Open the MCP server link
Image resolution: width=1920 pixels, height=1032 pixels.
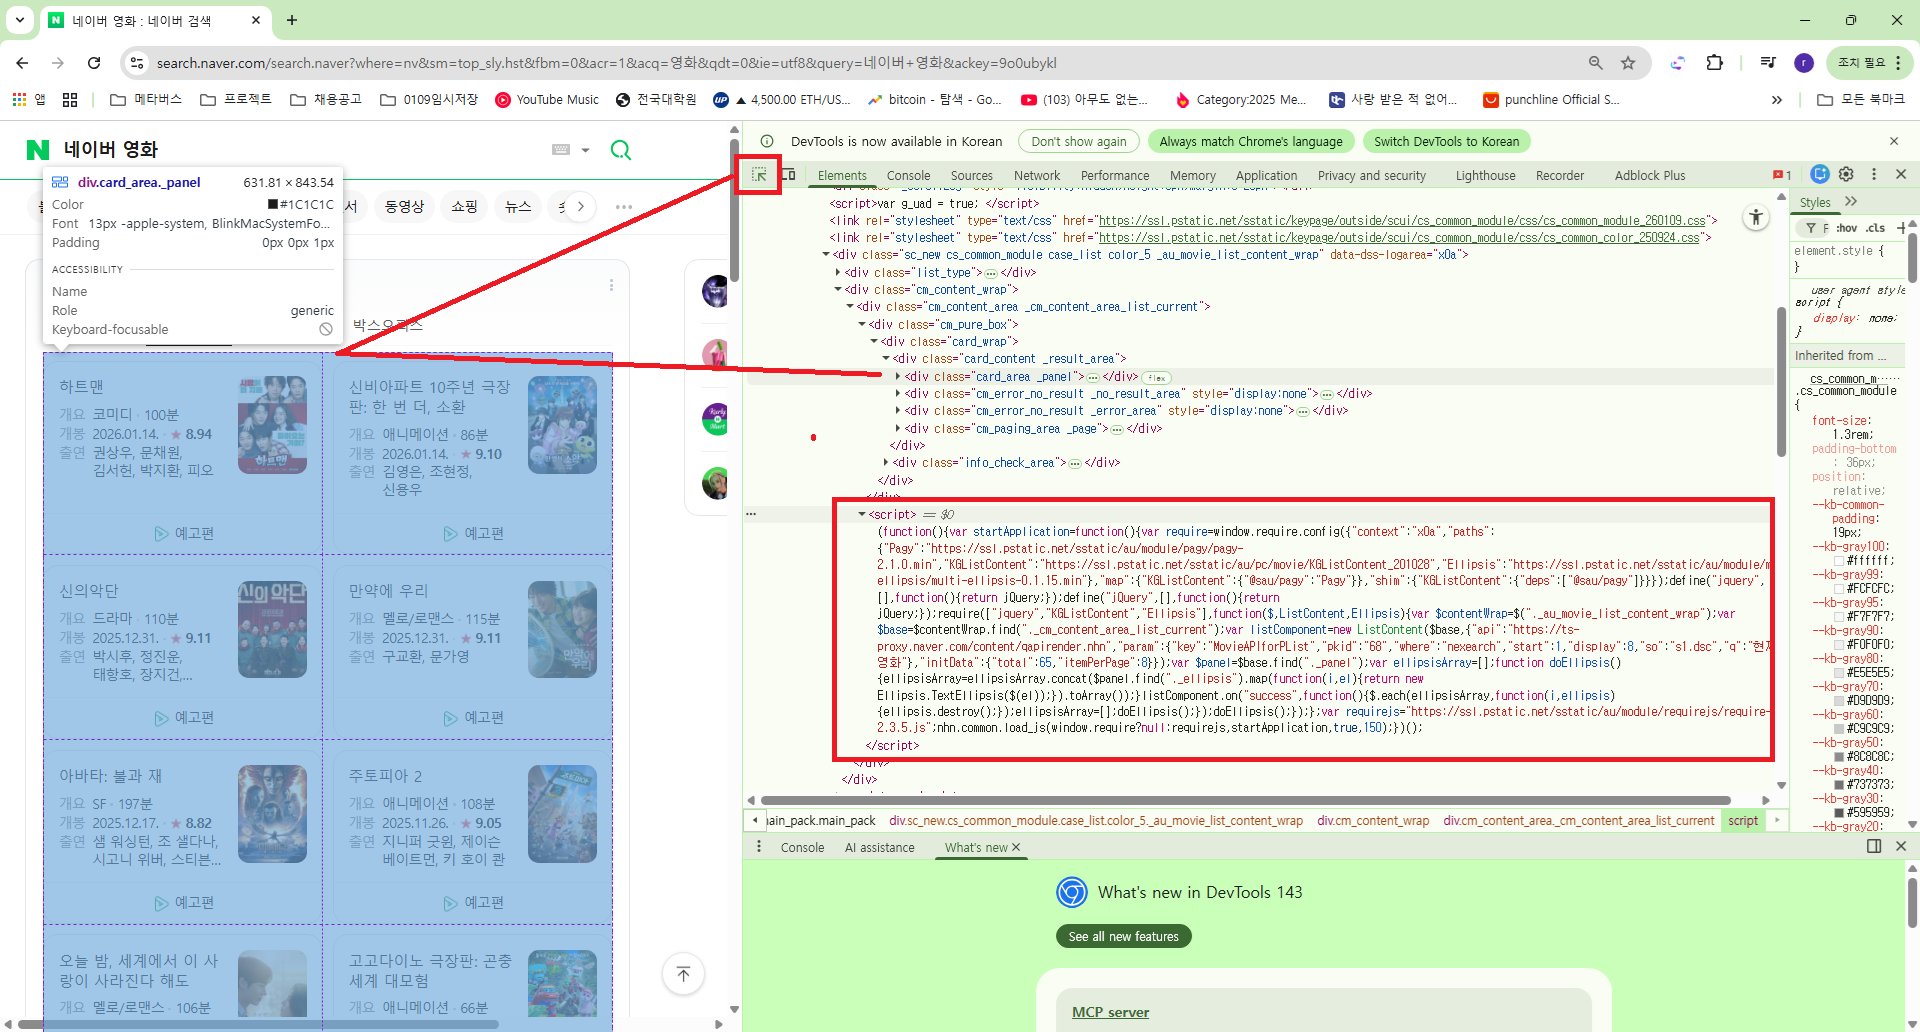point(1110,1012)
